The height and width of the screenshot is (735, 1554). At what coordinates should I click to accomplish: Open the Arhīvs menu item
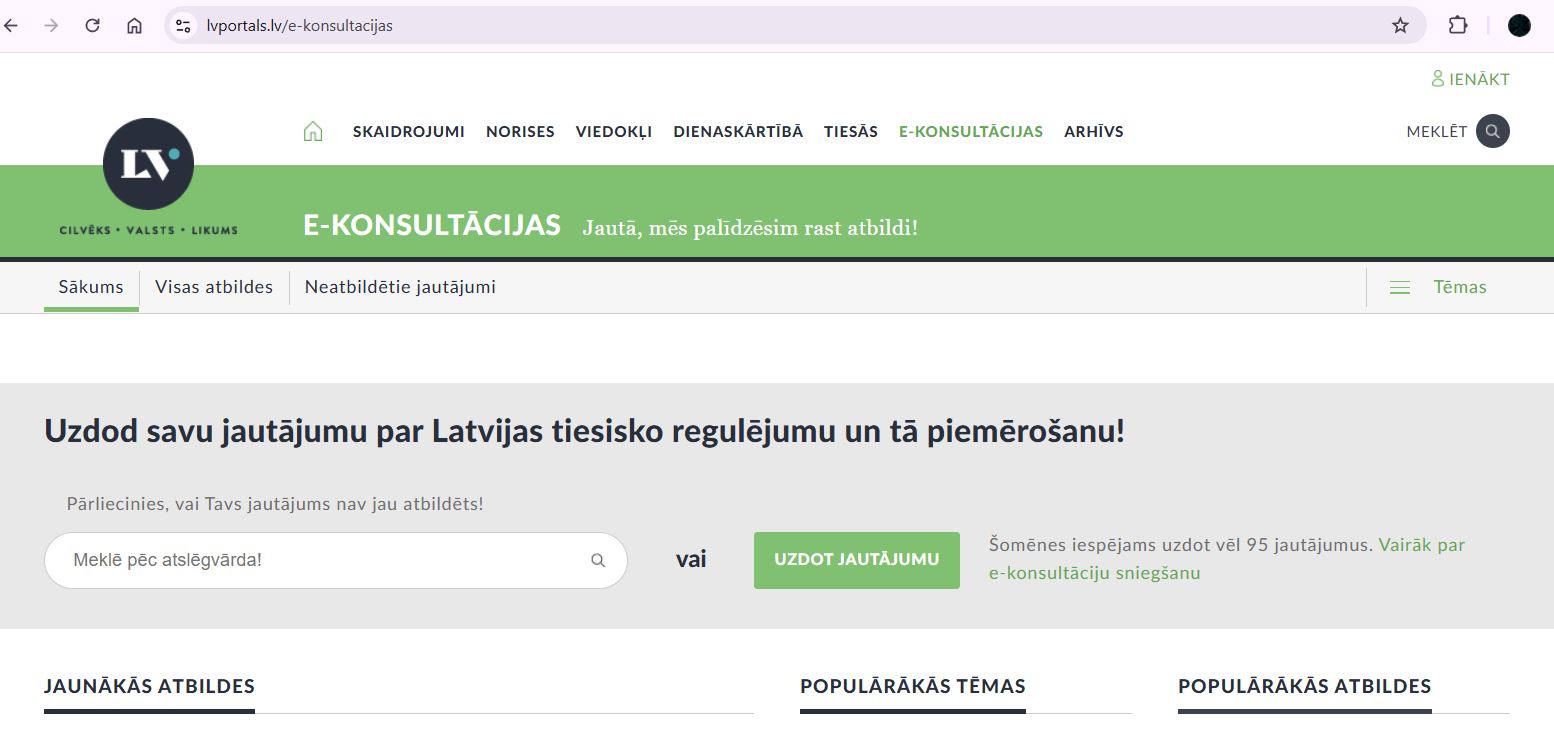[1093, 132]
